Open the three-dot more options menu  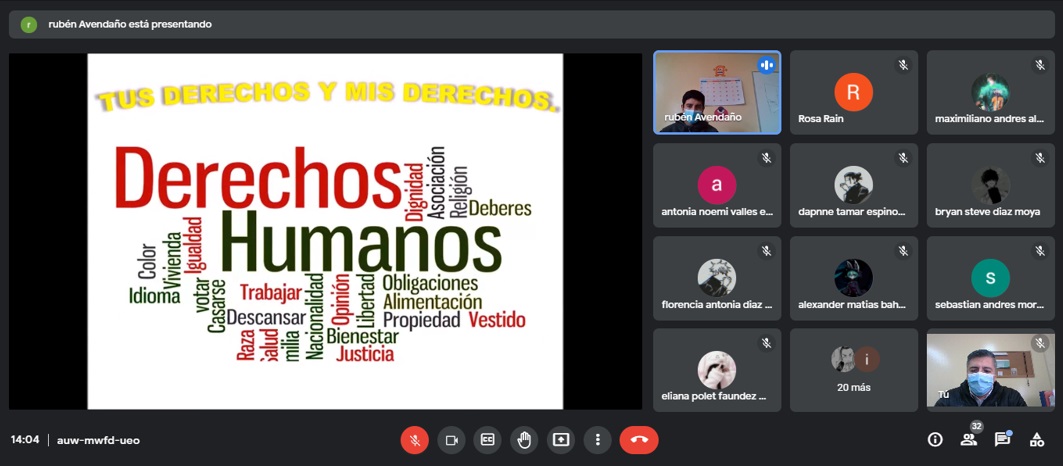pos(597,440)
